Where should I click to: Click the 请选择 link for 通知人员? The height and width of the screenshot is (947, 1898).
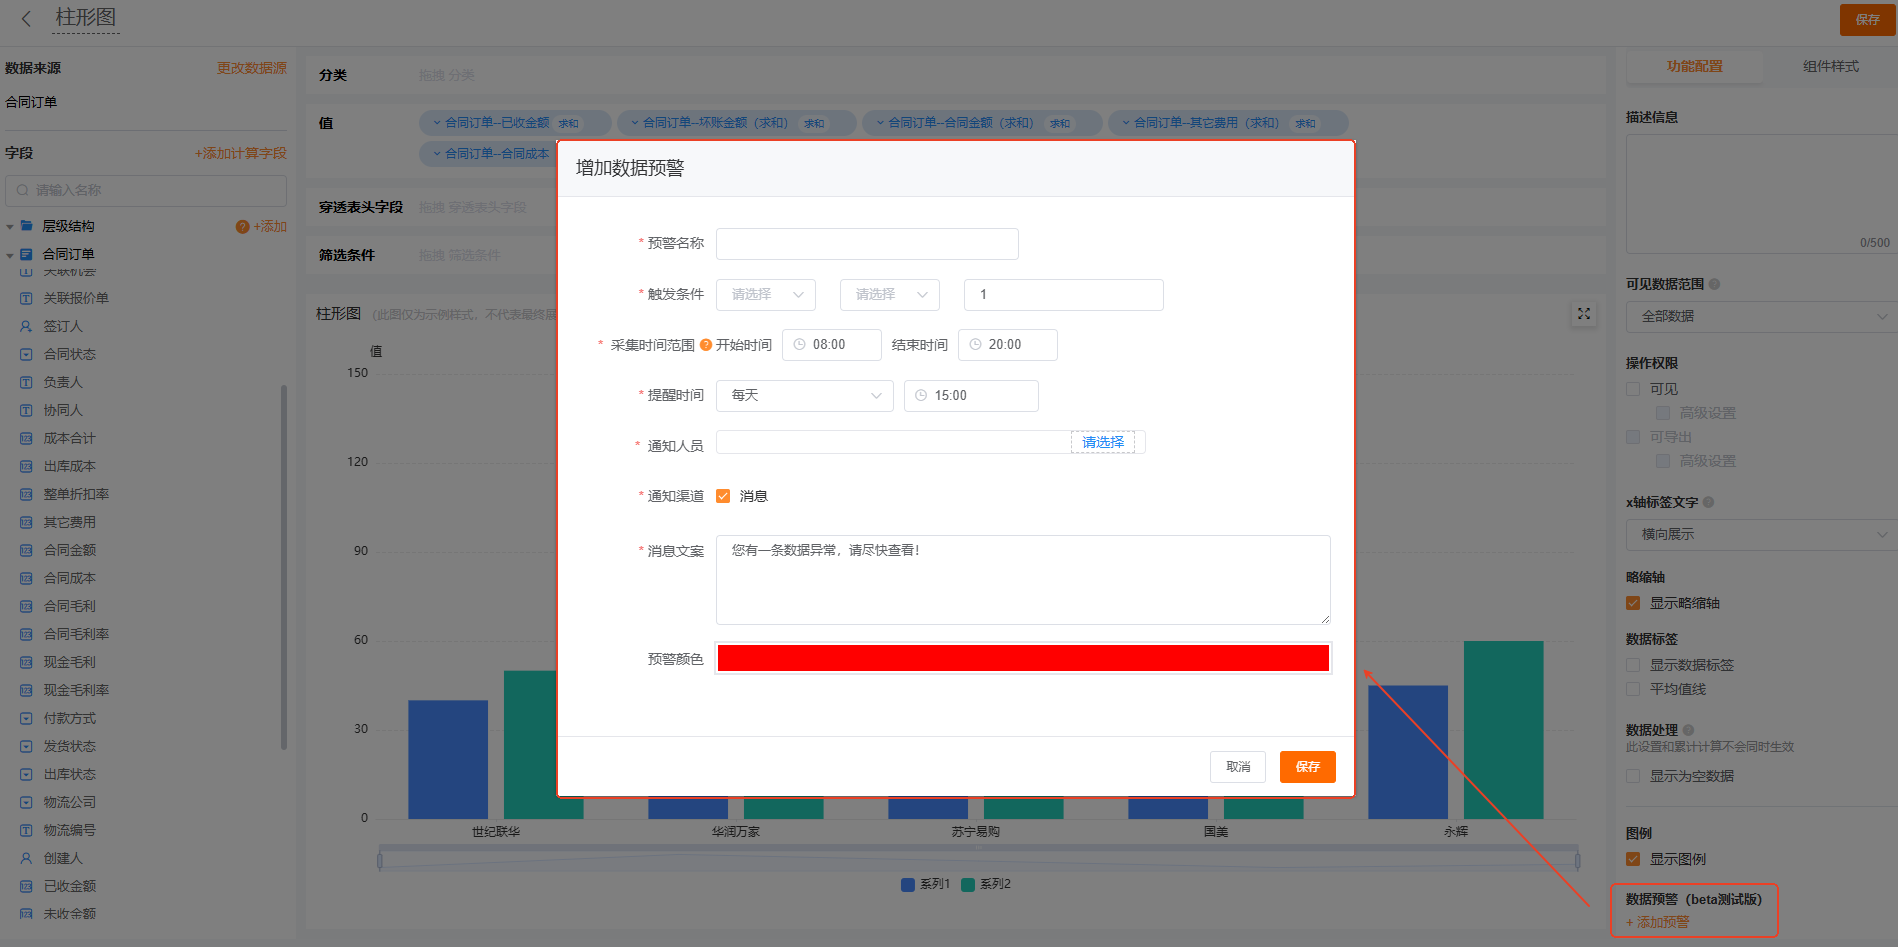(x=1102, y=442)
